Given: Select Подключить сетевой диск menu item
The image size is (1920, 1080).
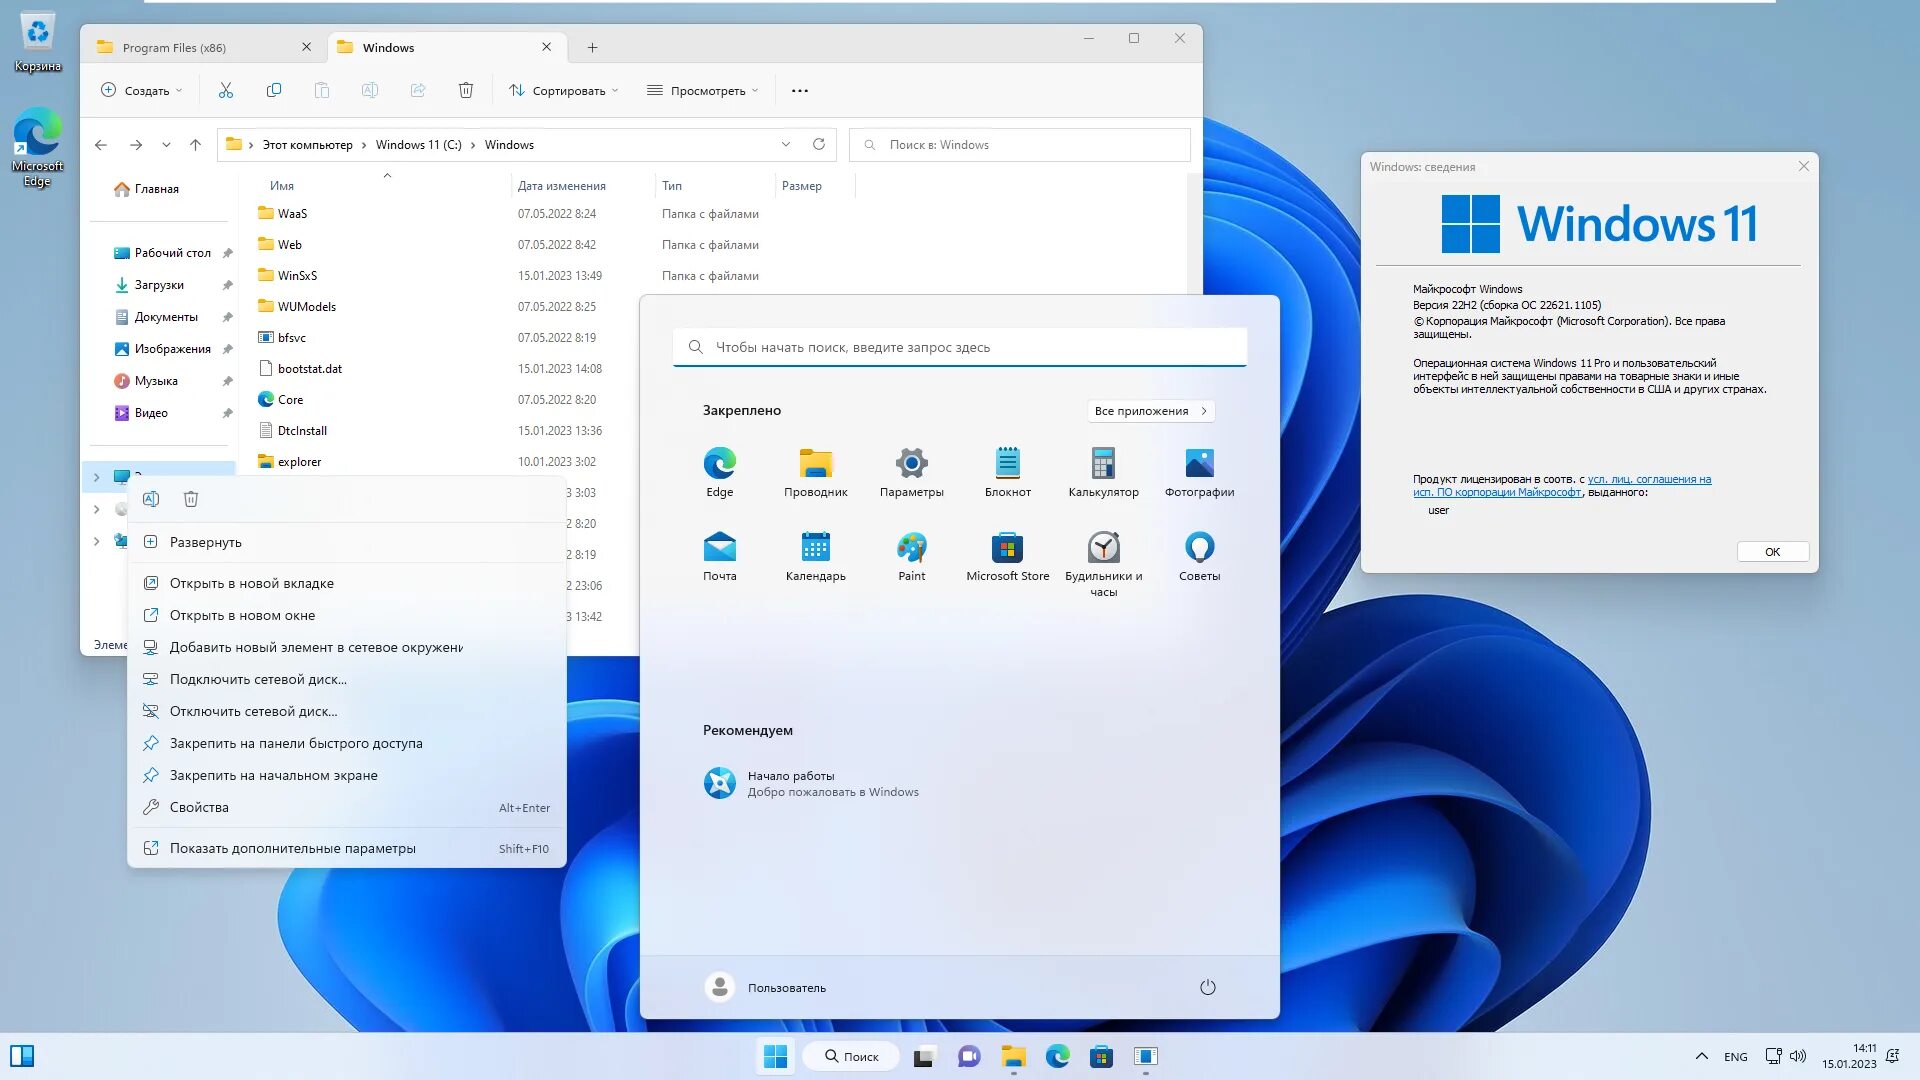Looking at the screenshot, I should pos(258,679).
